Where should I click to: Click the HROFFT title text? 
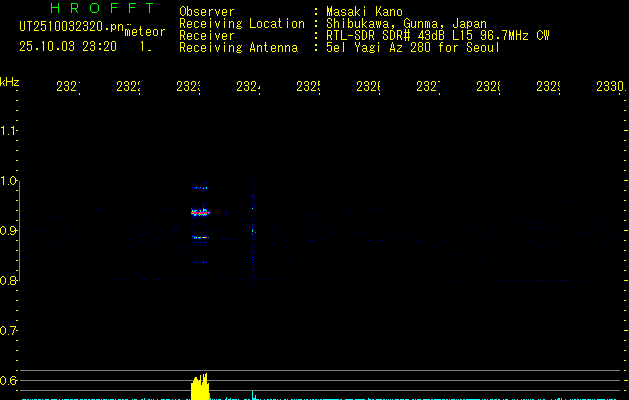point(102,8)
